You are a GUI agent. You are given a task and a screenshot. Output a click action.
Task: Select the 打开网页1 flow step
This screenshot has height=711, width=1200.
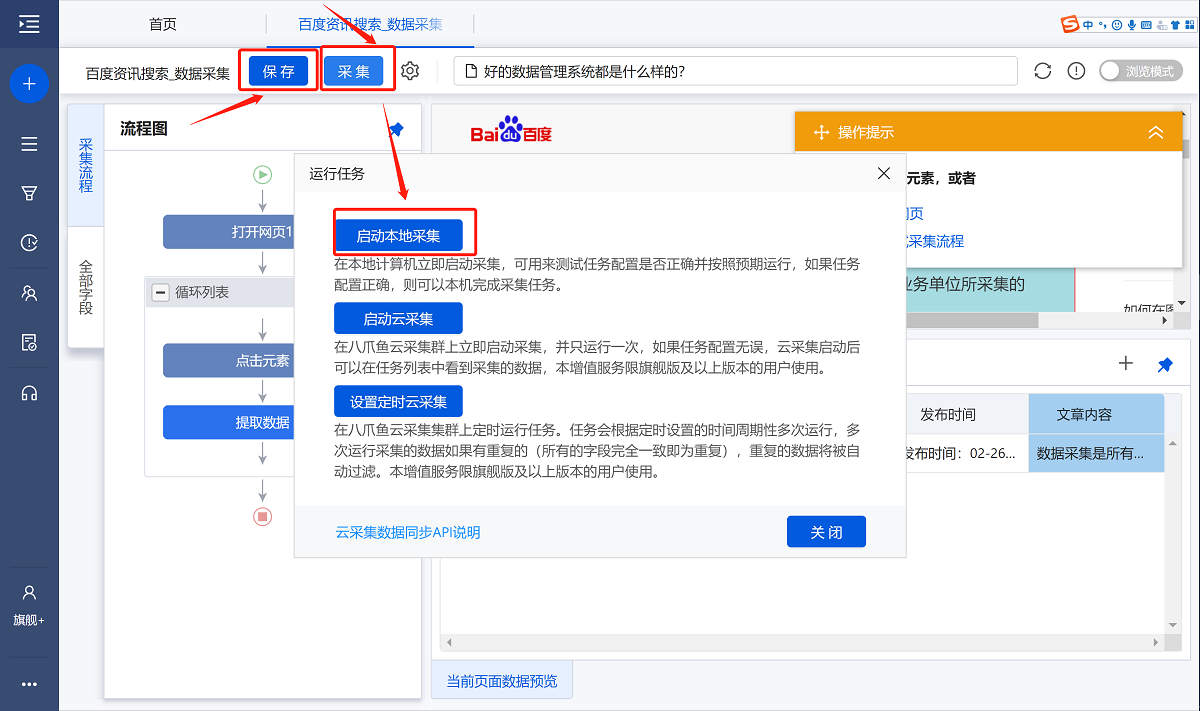coord(229,232)
